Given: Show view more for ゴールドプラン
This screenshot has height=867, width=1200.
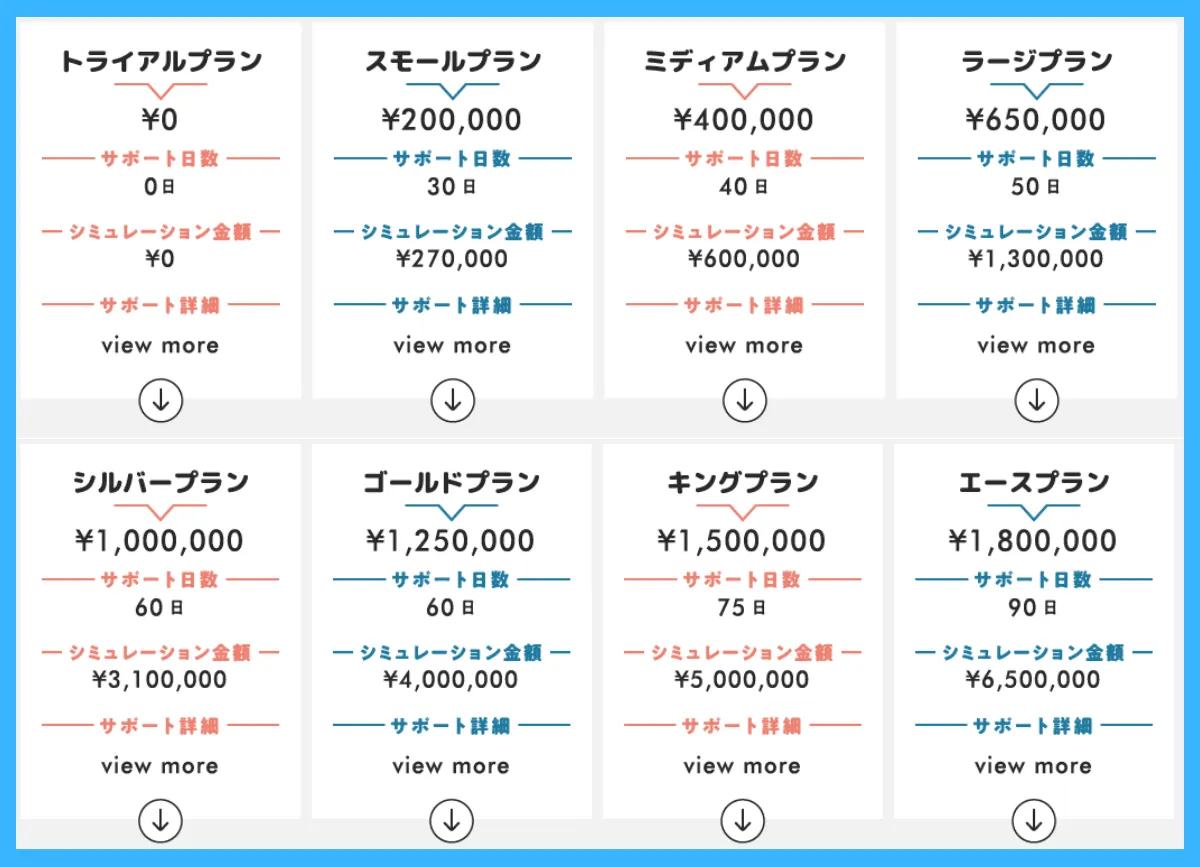Looking at the screenshot, I should 451,767.
